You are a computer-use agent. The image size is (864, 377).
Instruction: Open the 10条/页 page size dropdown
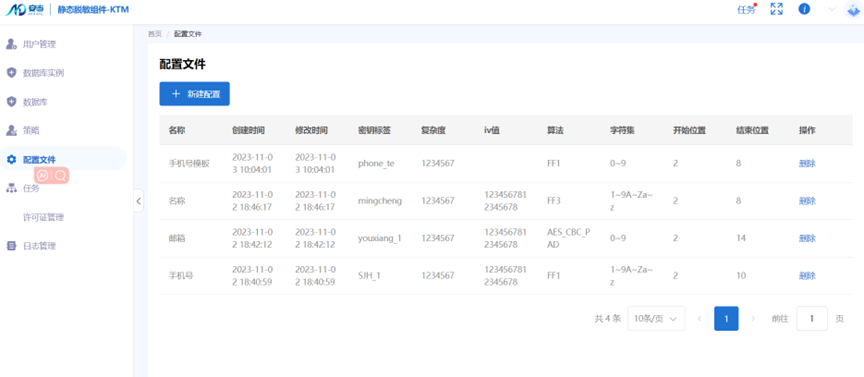pos(656,319)
